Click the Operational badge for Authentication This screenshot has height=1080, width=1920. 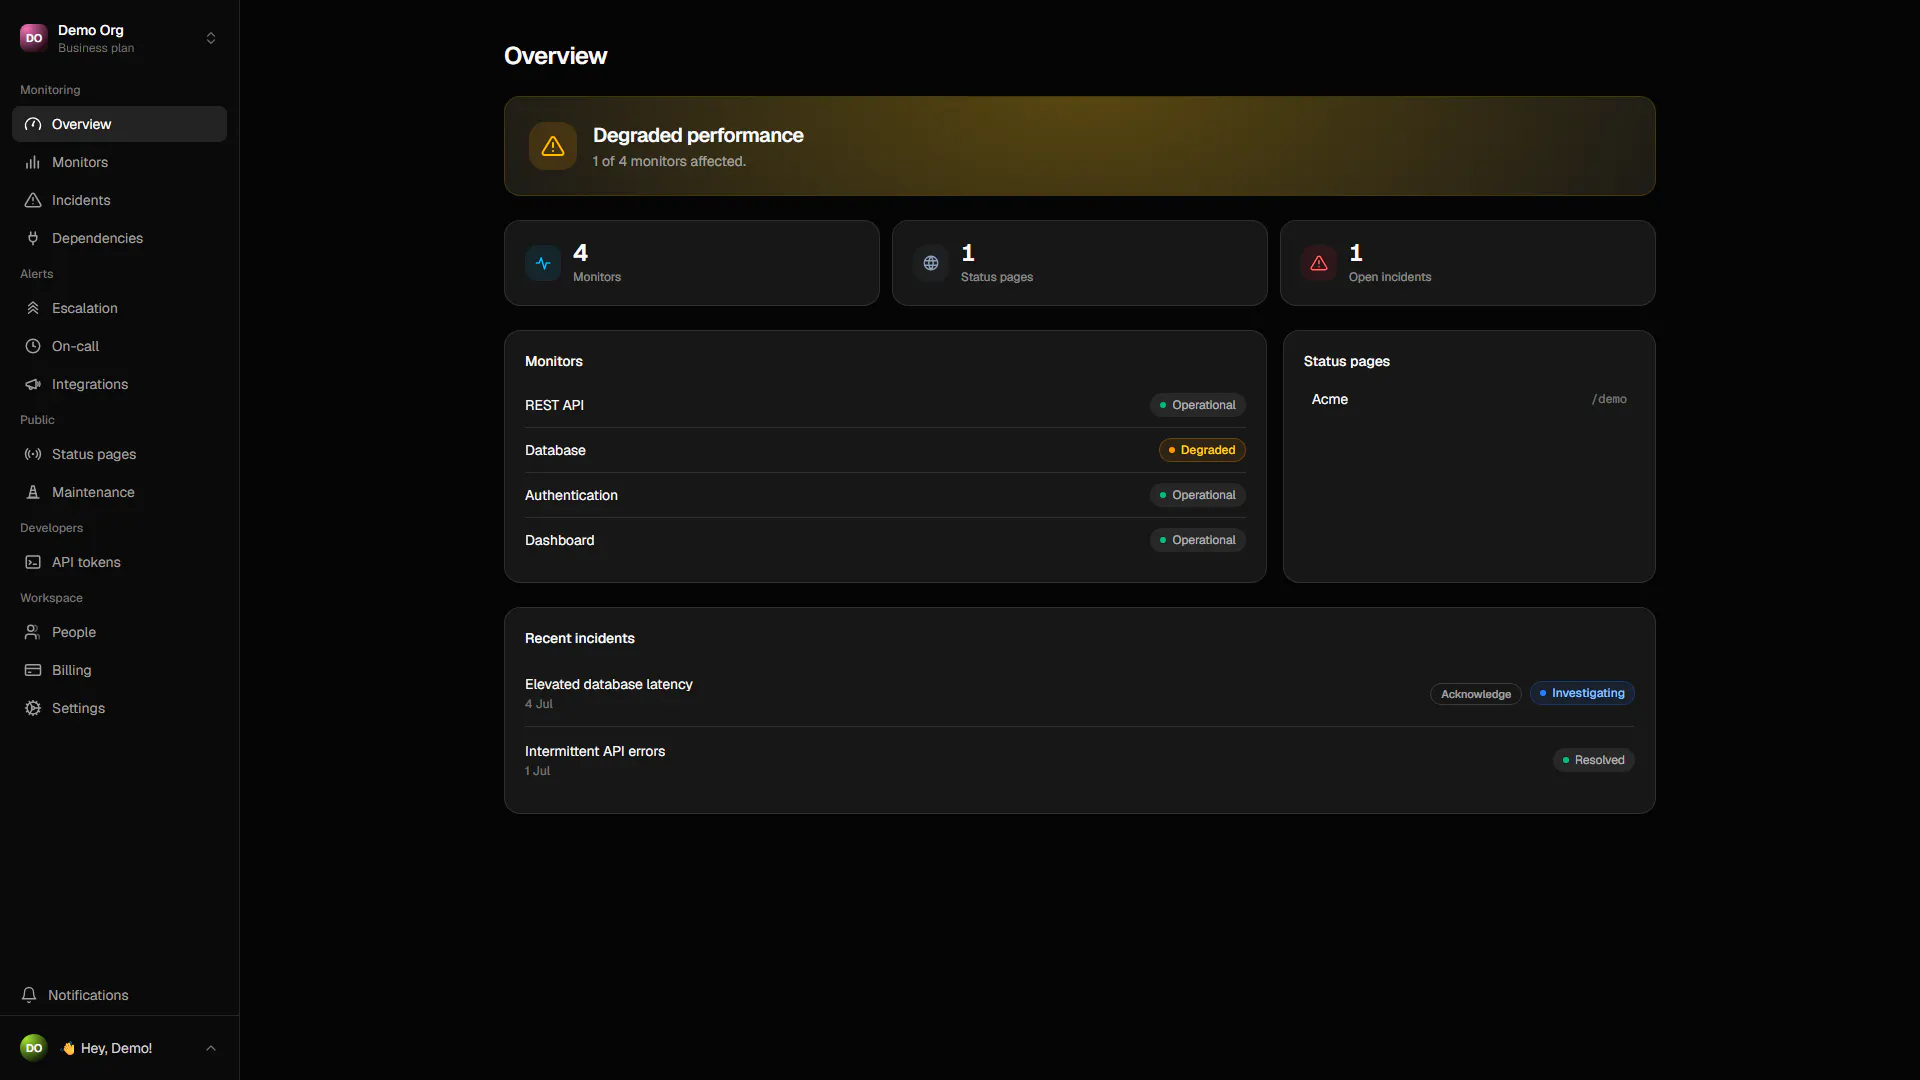tap(1197, 495)
